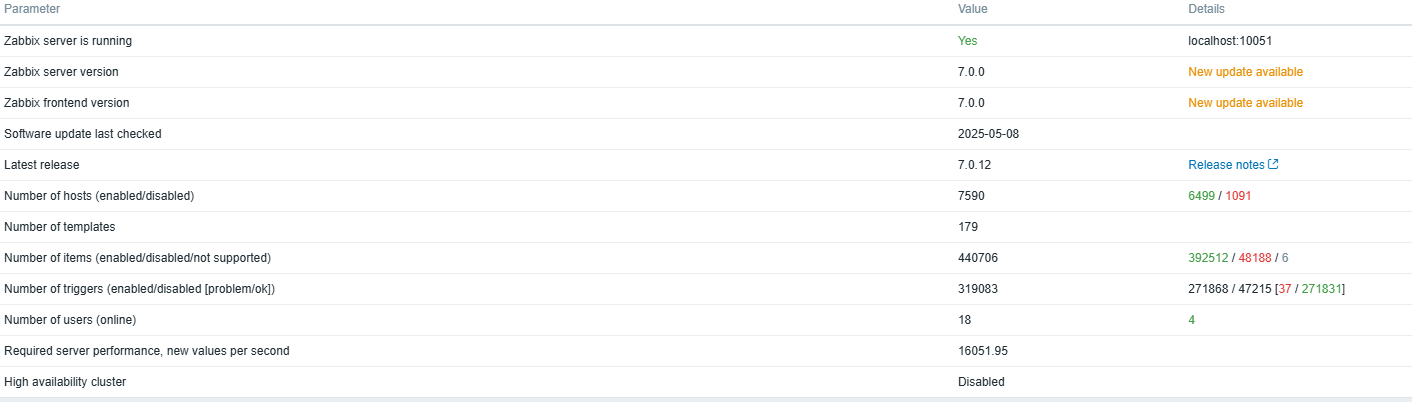This screenshot has width=1412, height=402.
Task: Click the performance value 16051.95
Action: click(984, 351)
